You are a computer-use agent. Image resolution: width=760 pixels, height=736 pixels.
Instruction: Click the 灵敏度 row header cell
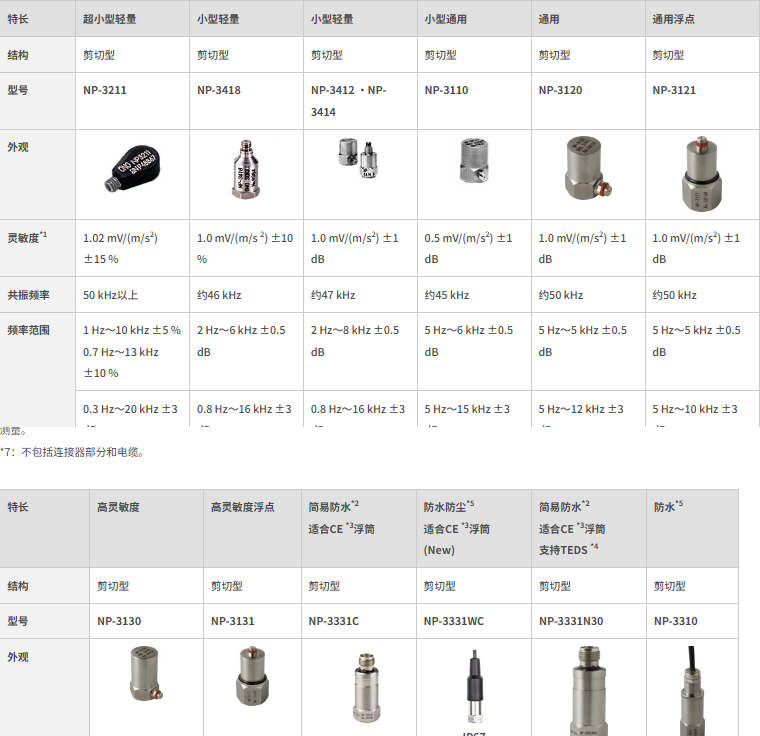38,248
